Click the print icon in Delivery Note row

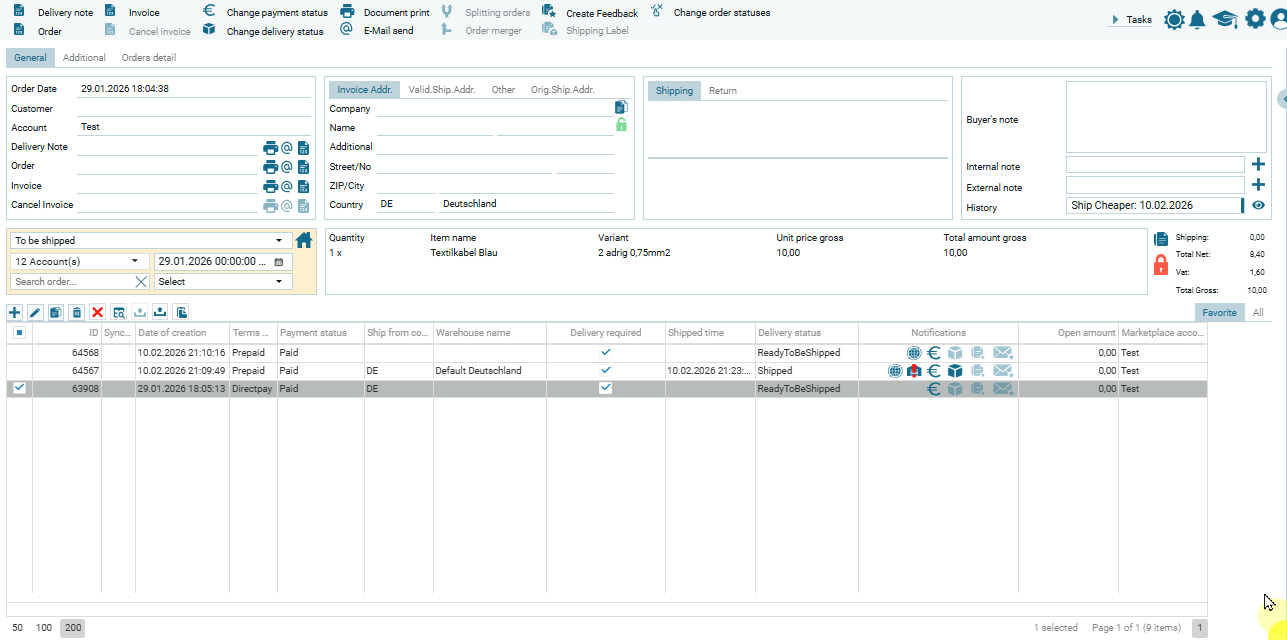pos(270,147)
